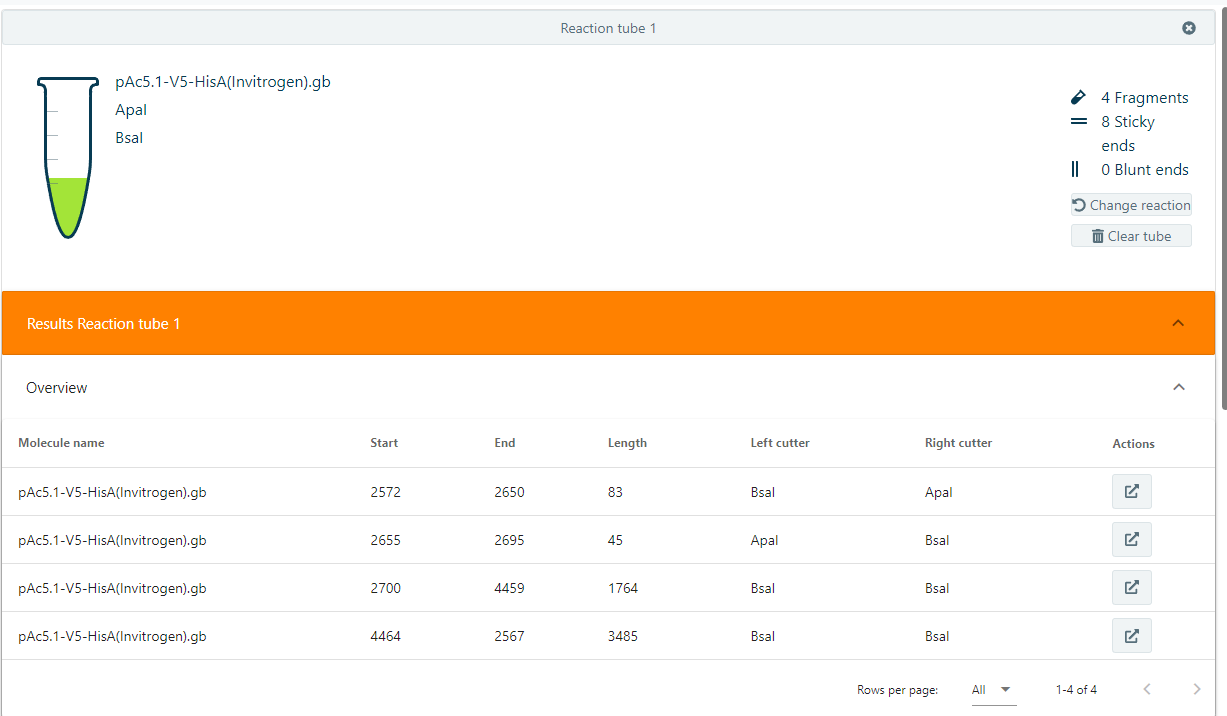Click the Actions column header
This screenshot has width=1227, height=716.
1133,444
